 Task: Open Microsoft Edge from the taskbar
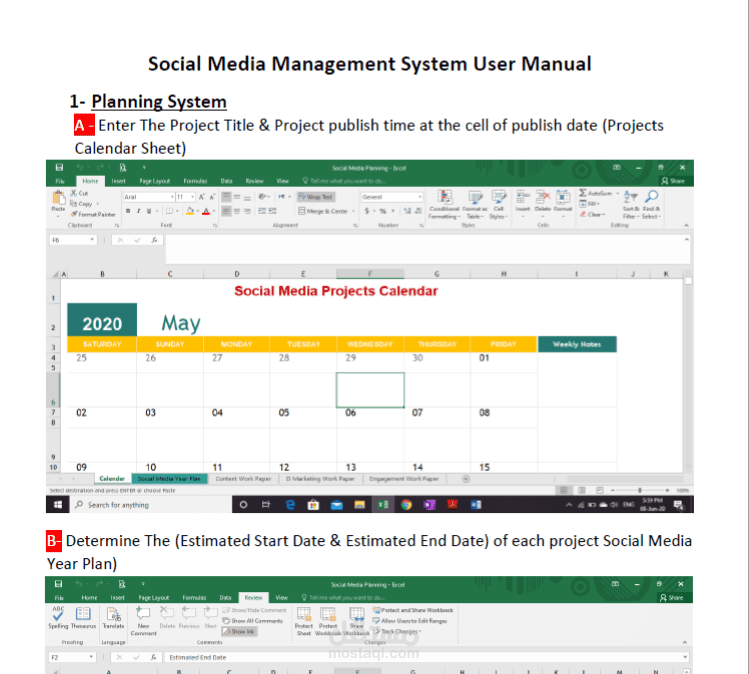click(290, 505)
